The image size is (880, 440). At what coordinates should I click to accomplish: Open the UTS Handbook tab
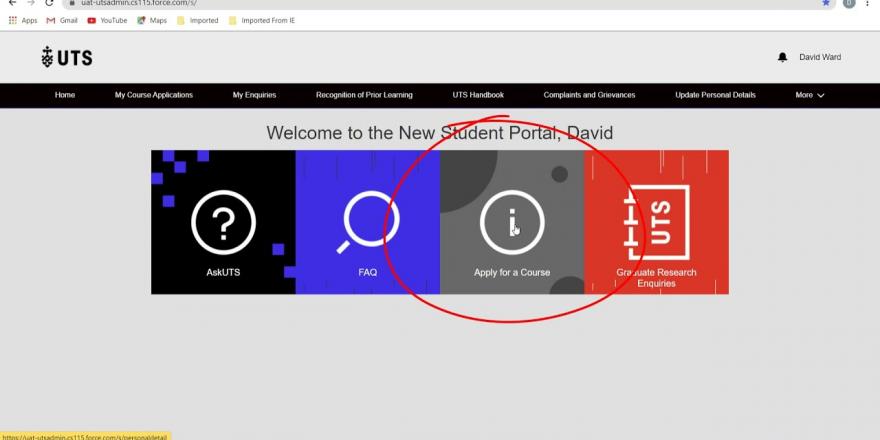[x=478, y=95]
